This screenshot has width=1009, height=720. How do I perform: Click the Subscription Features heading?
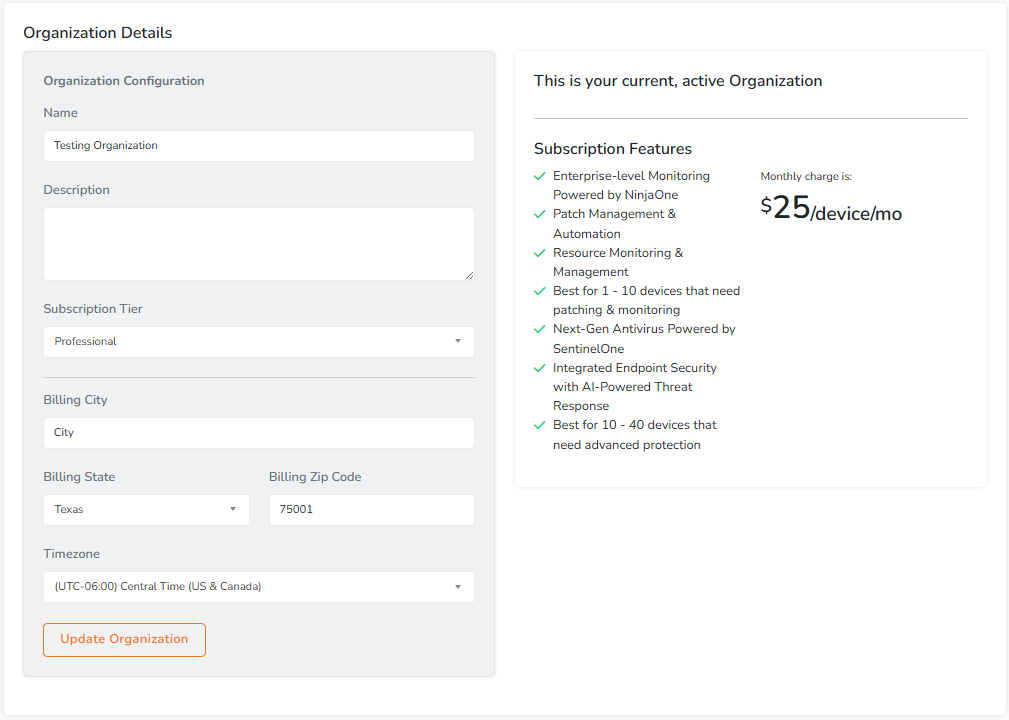[612, 149]
